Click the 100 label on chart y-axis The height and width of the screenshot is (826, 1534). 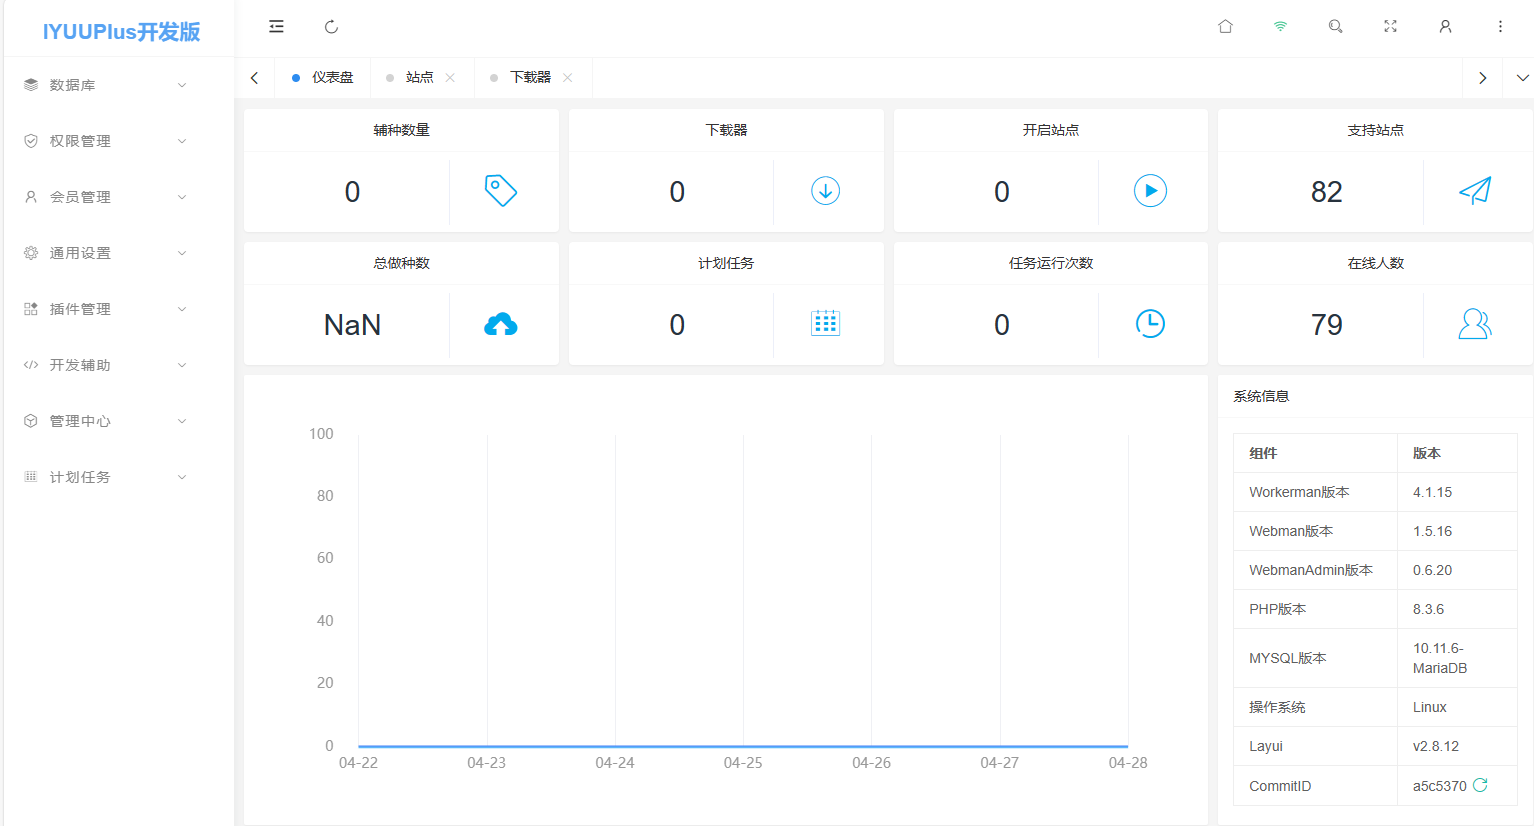point(321,434)
